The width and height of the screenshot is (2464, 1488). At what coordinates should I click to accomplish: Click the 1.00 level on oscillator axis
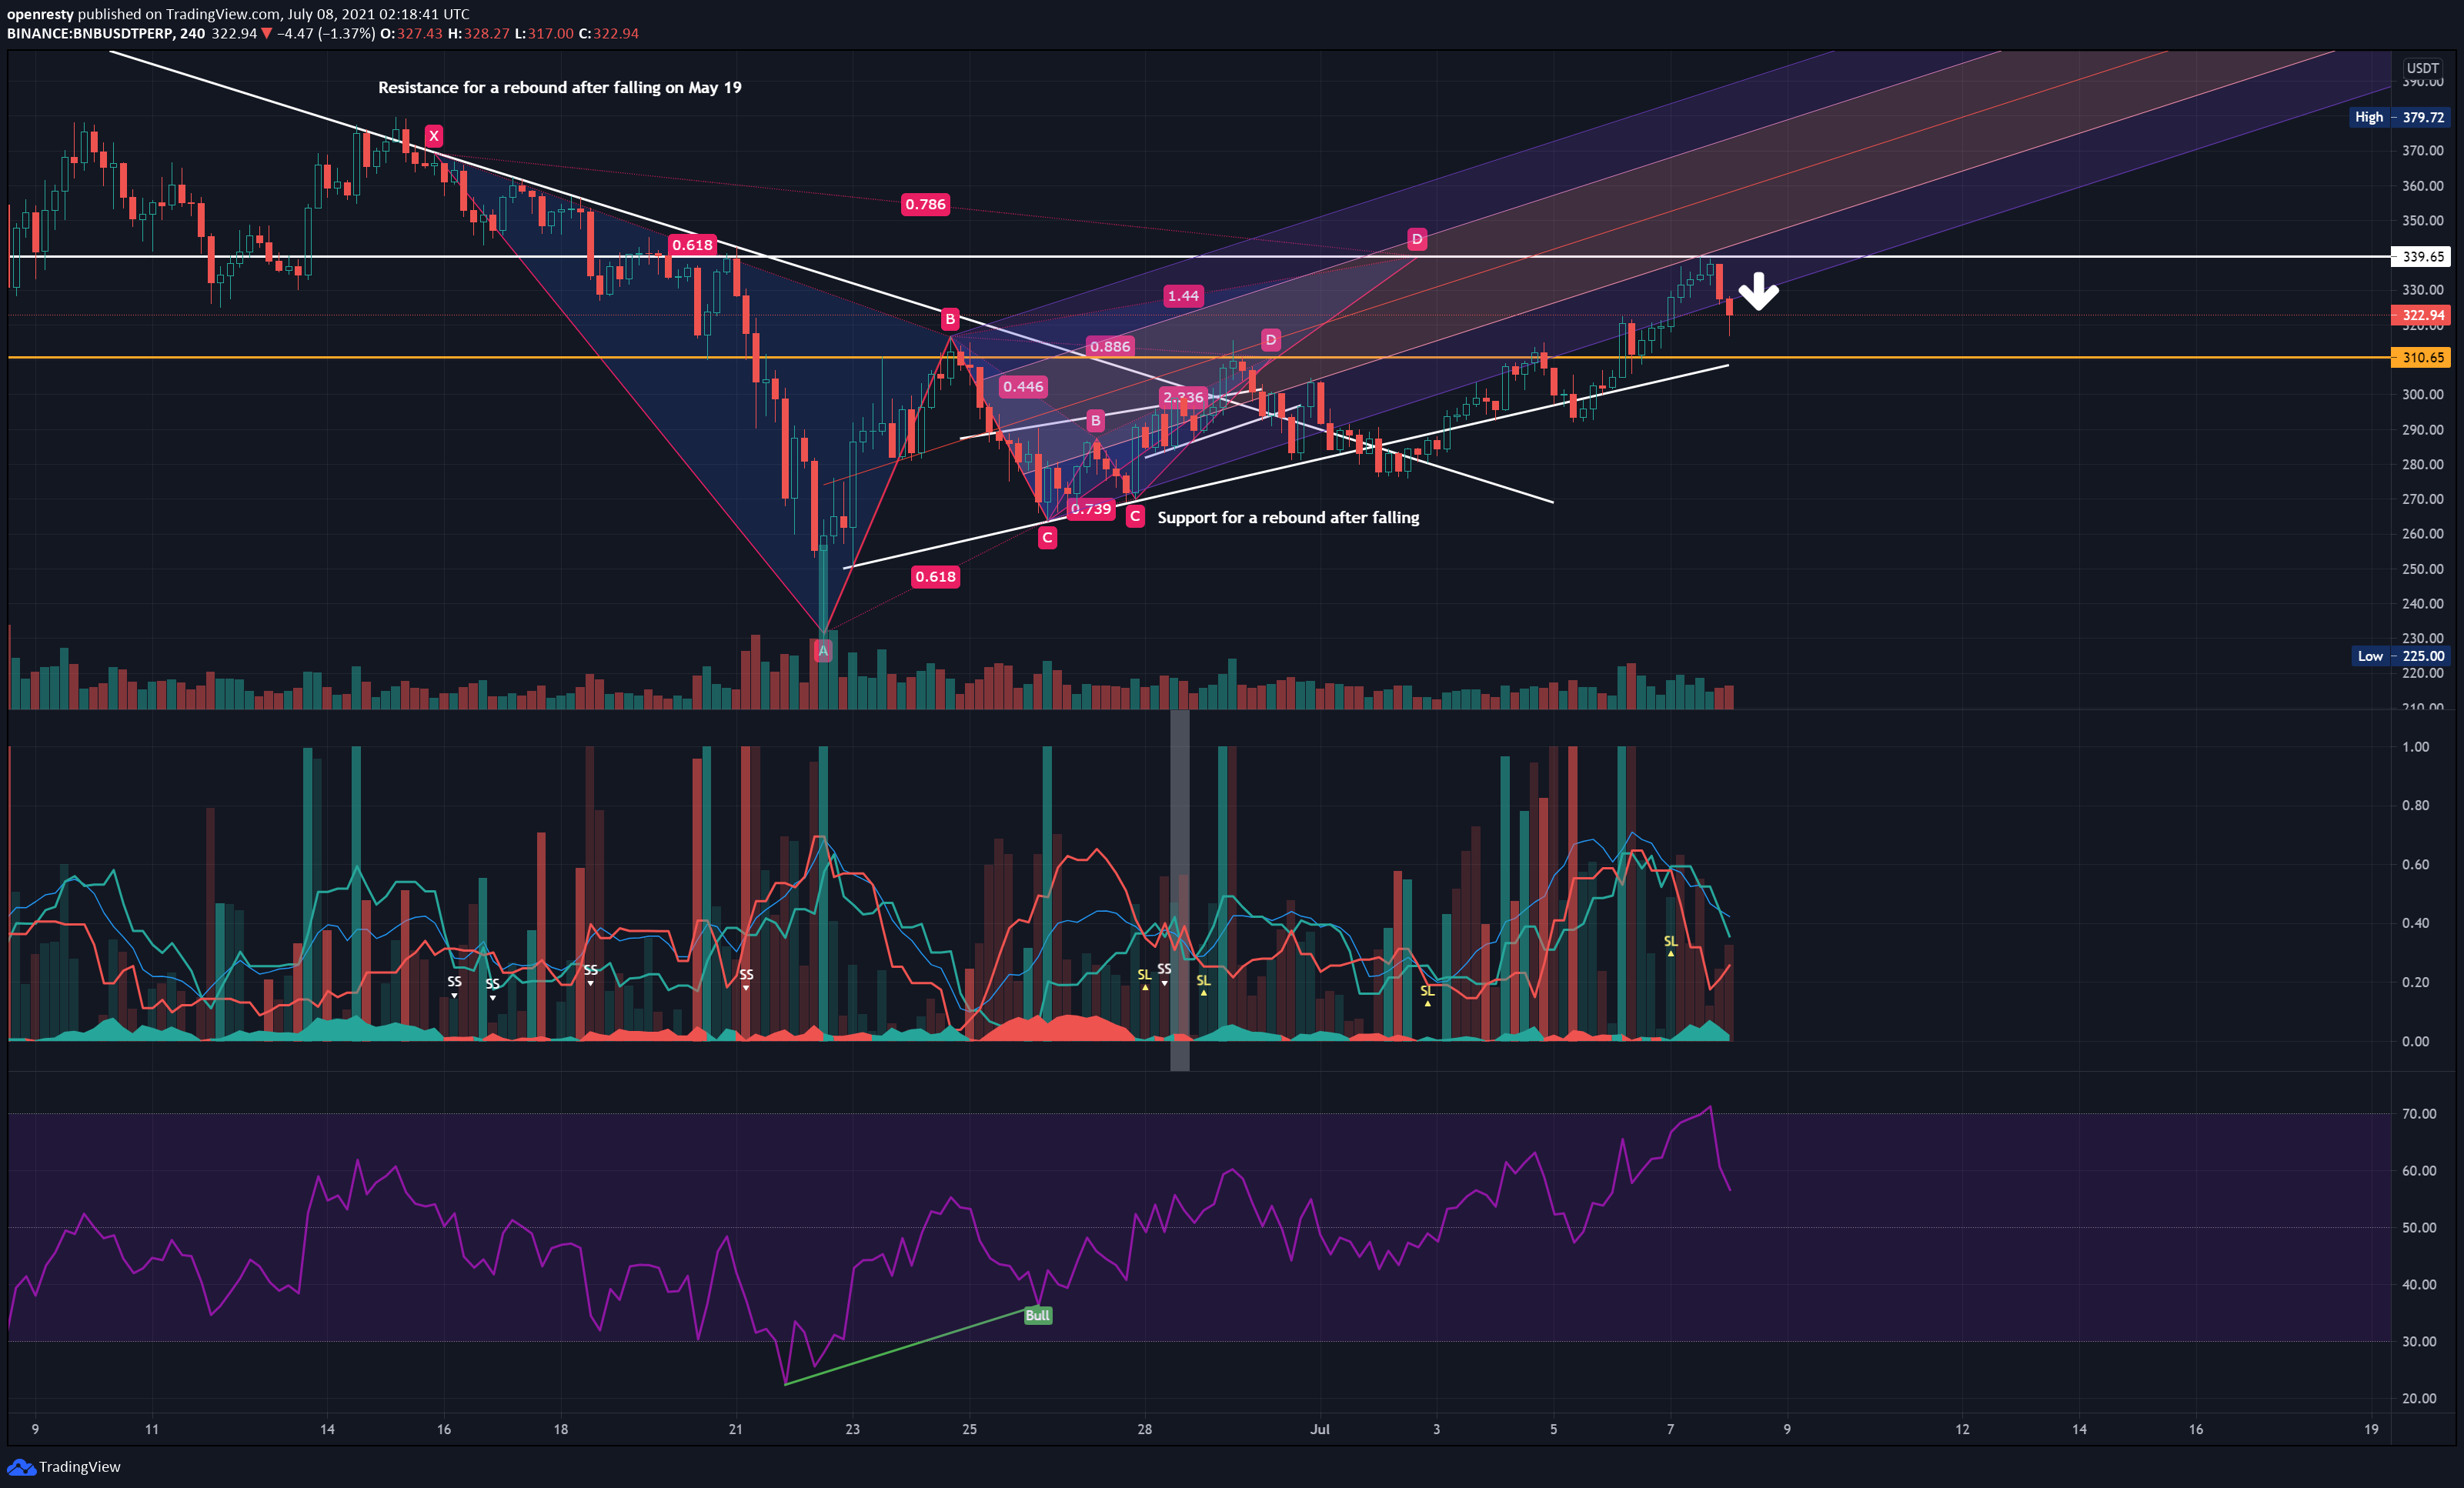tap(2415, 747)
